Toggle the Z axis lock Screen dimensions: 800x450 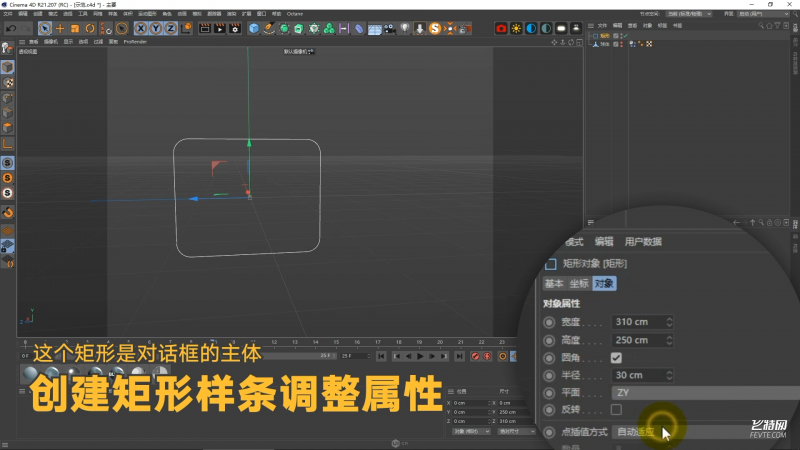[x=171, y=29]
